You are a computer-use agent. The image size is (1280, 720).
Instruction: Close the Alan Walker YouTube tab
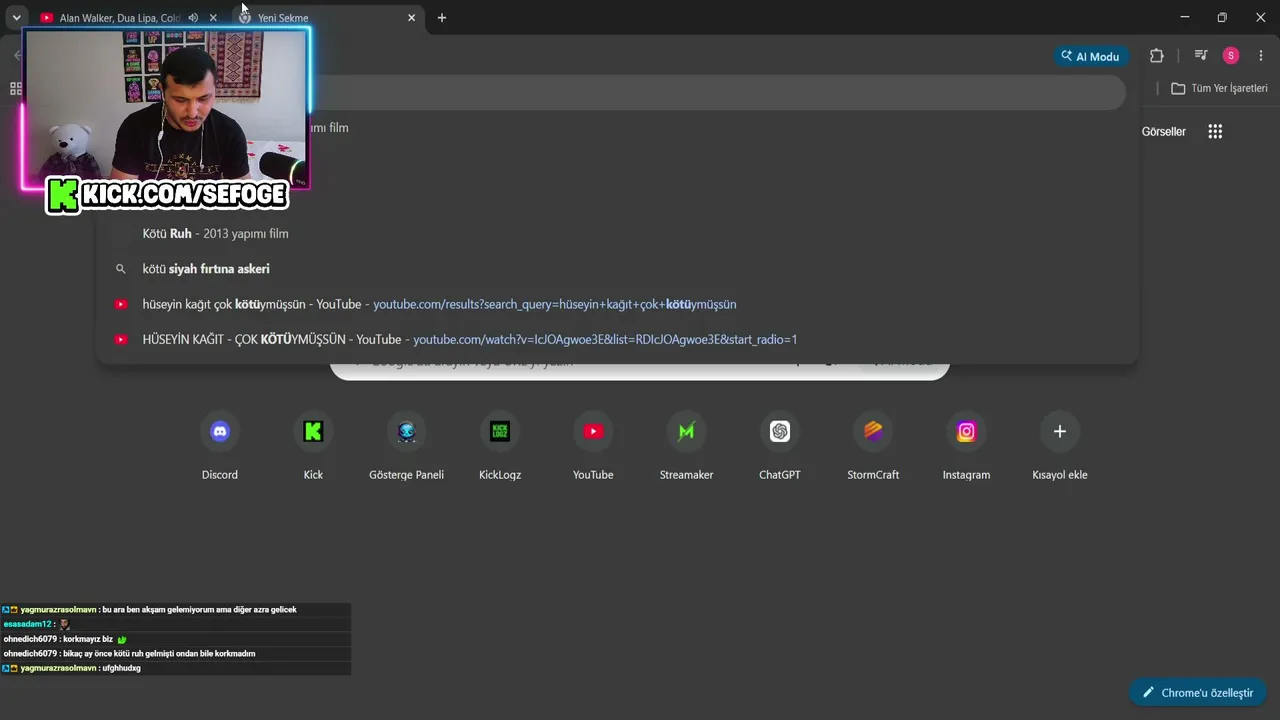[x=213, y=18]
